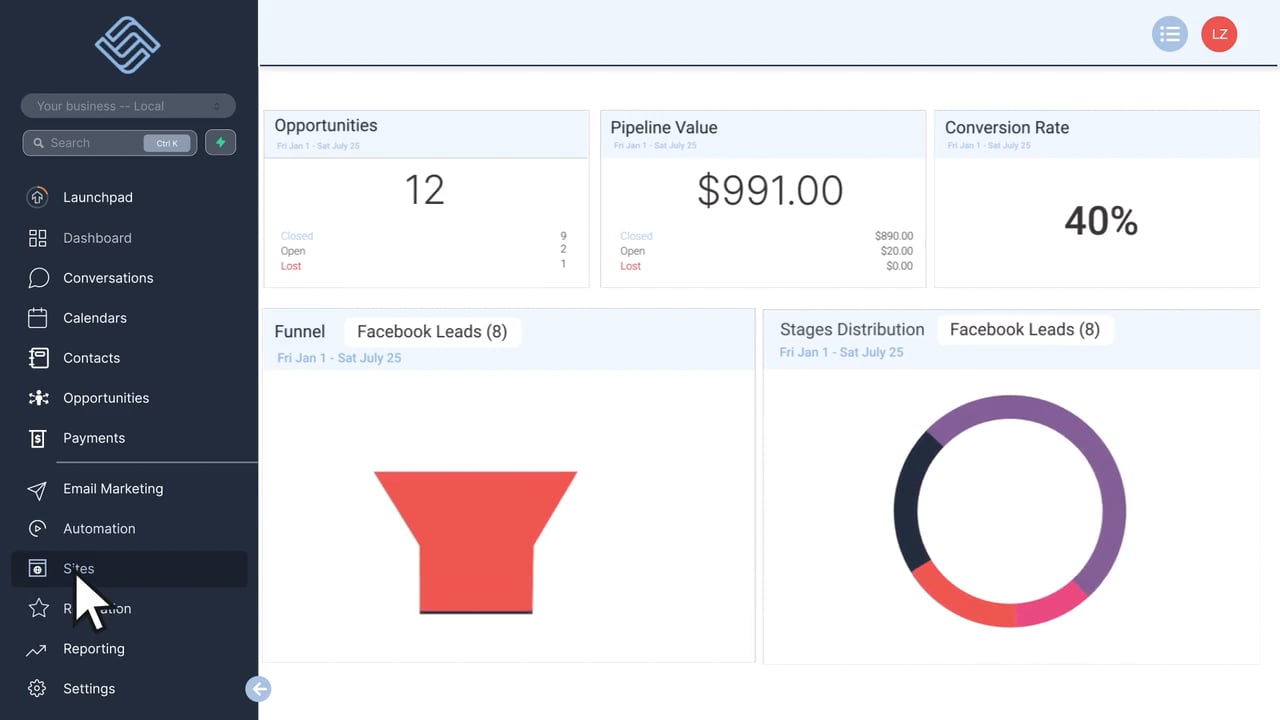Click the Conversations chat bubble icon

[x=38, y=278]
